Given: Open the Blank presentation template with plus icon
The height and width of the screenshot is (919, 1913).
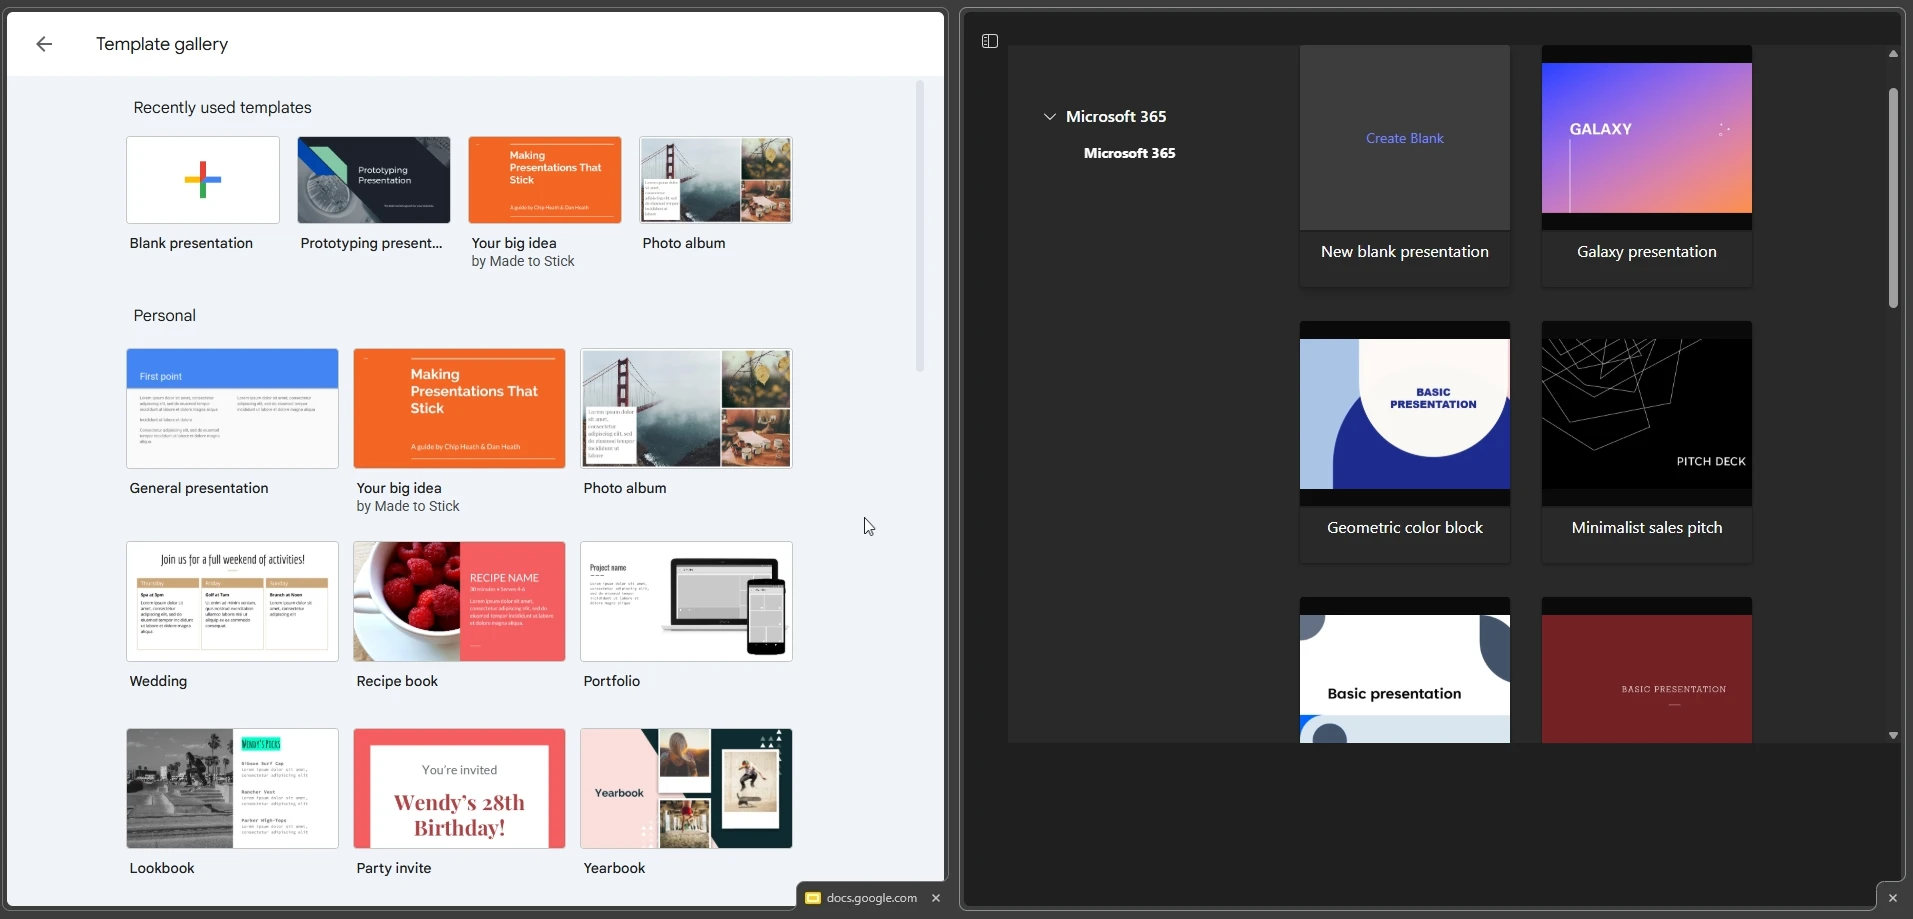Looking at the screenshot, I should (x=203, y=180).
